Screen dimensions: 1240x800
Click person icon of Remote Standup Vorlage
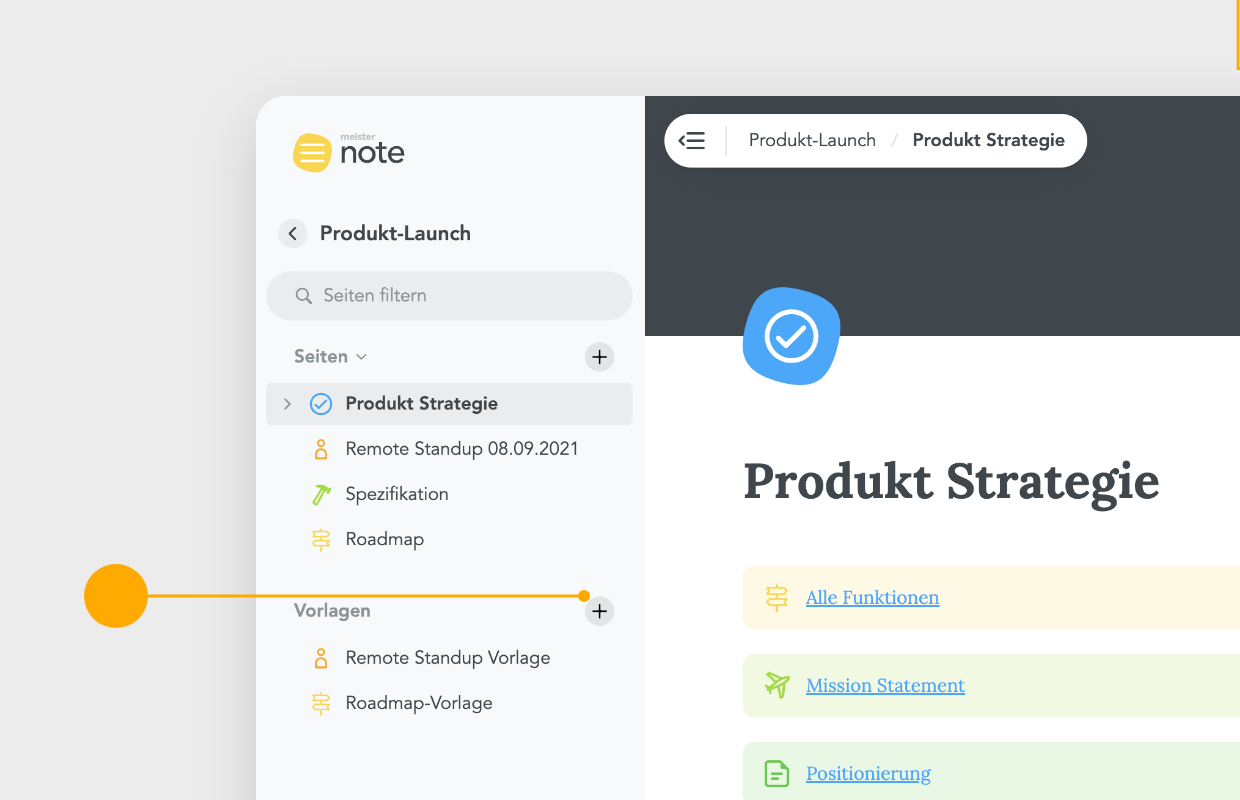coord(321,658)
